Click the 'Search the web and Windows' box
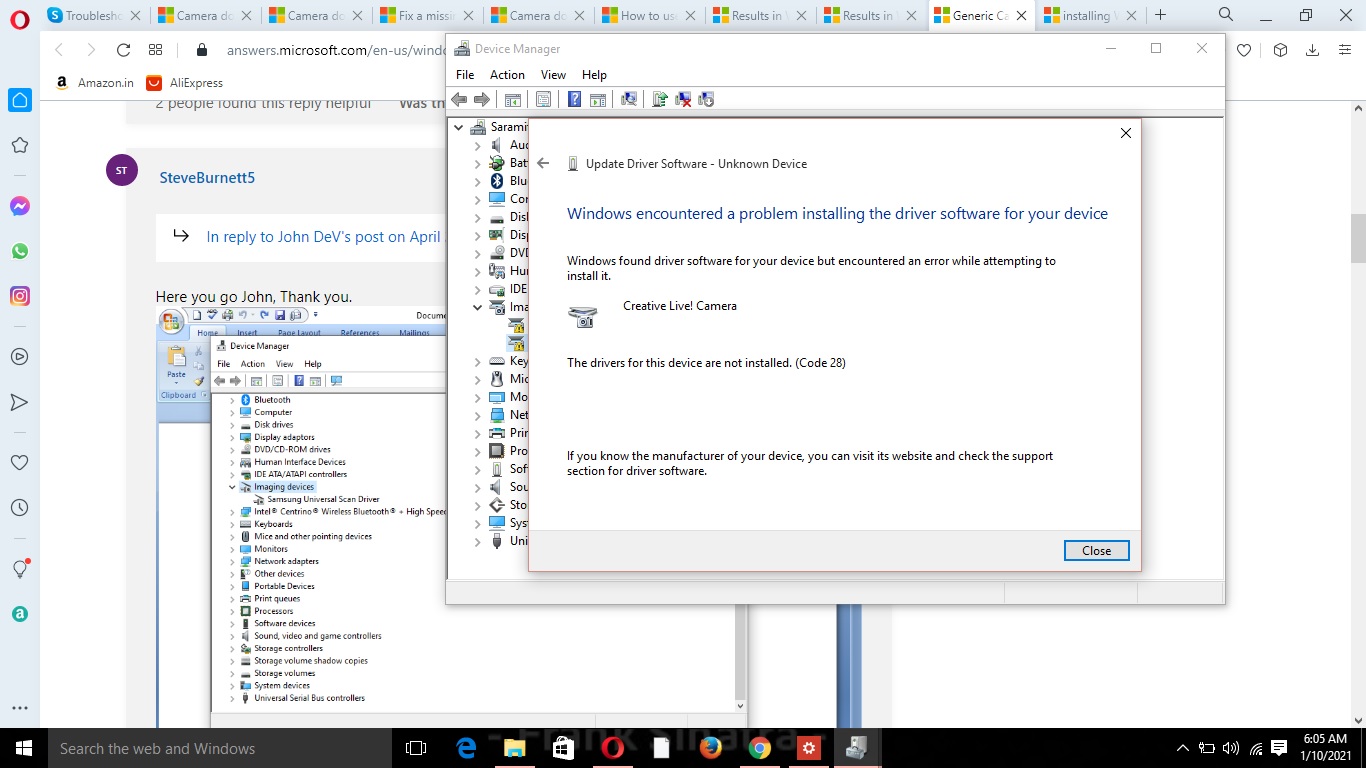 pos(219,748)
